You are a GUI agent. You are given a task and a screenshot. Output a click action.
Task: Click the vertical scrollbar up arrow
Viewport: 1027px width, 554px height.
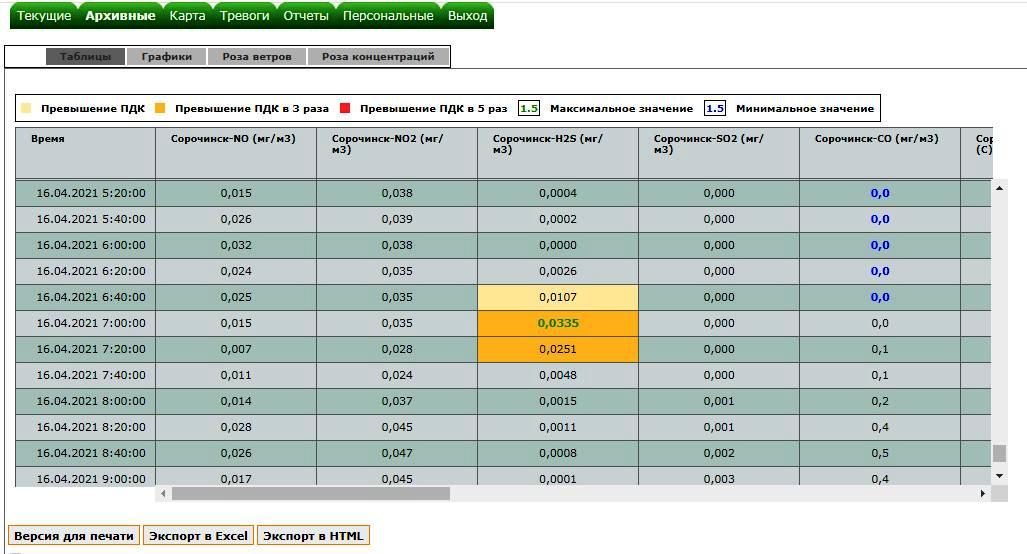point(999,187)
